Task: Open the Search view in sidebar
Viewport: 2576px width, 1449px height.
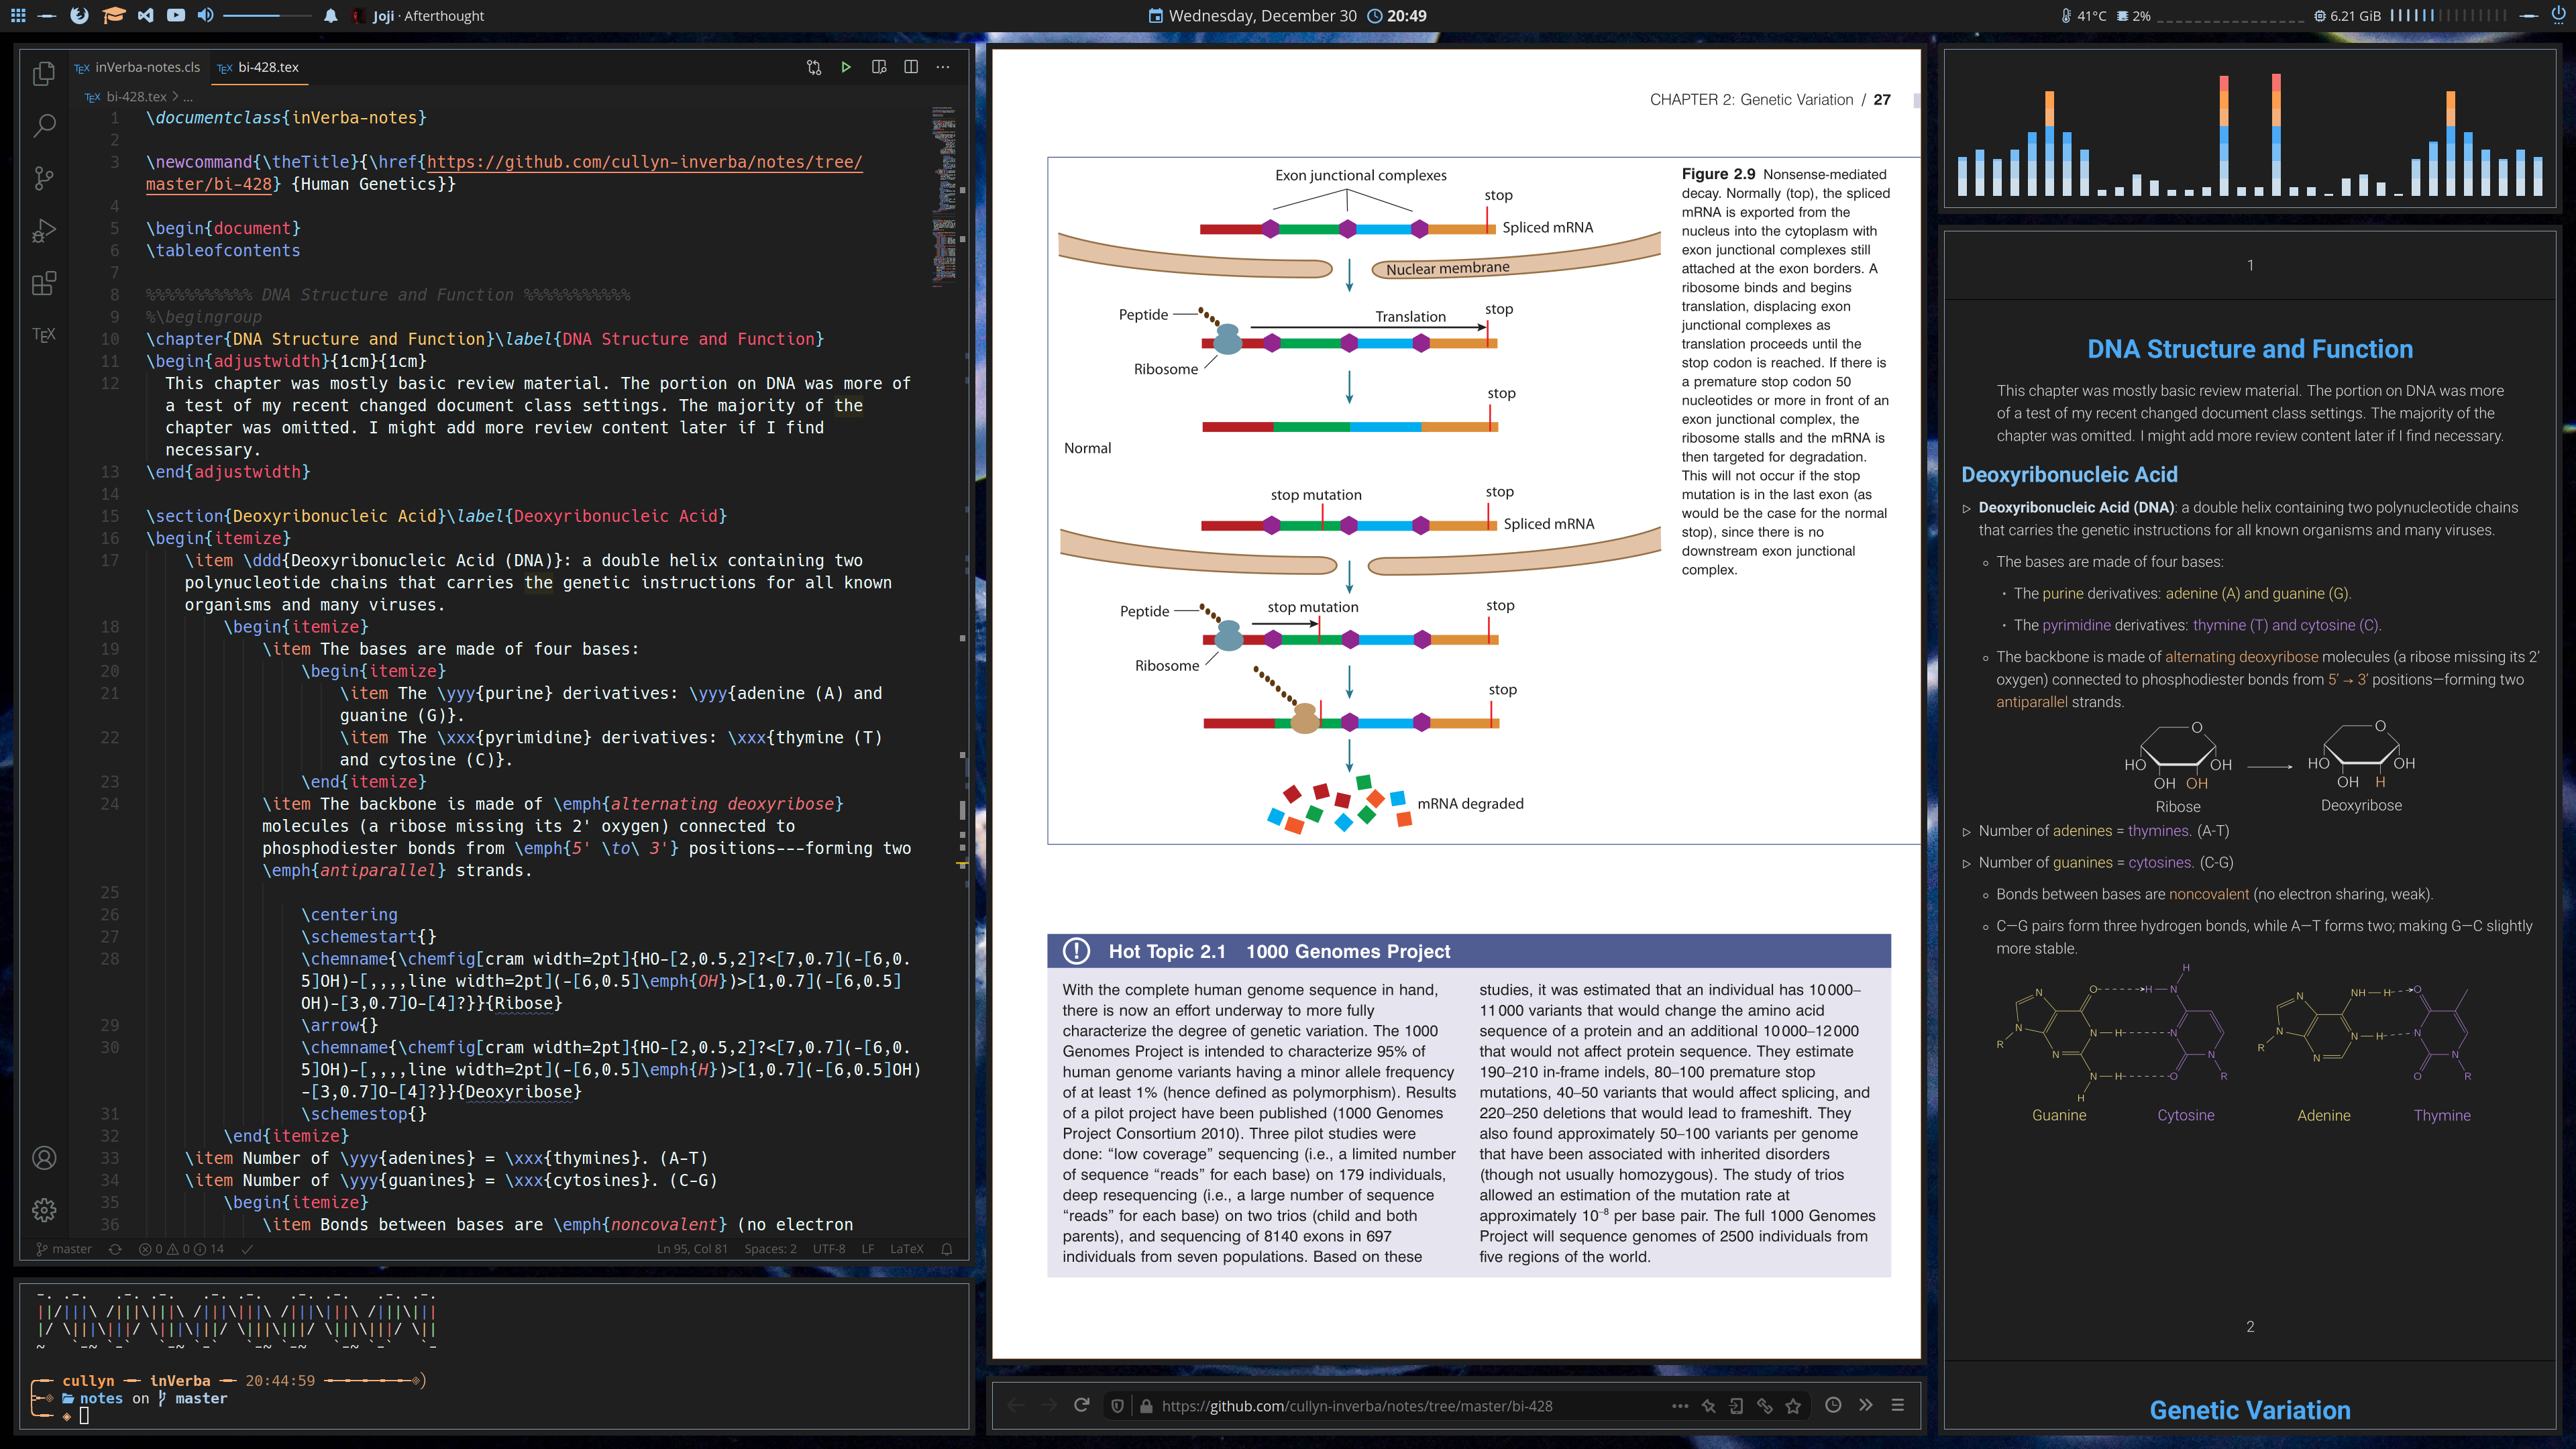Action: point(43,125)
